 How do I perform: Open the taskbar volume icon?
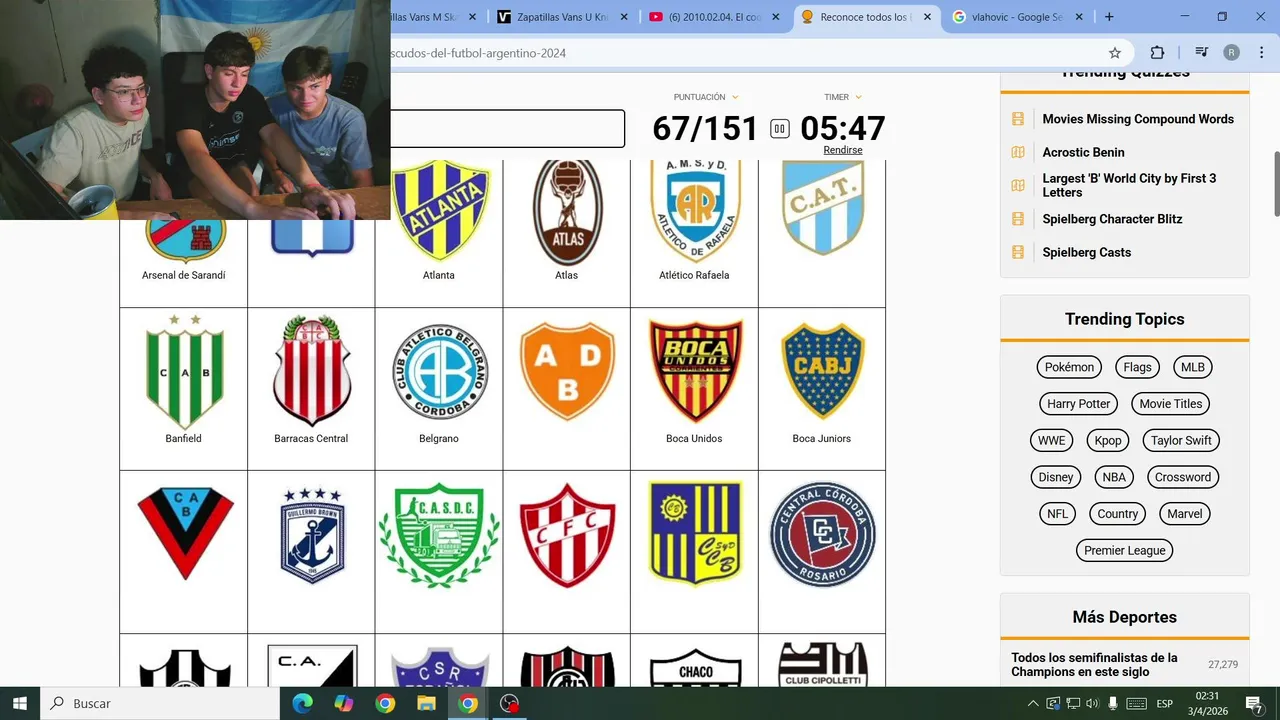(x=1092, y=703)
